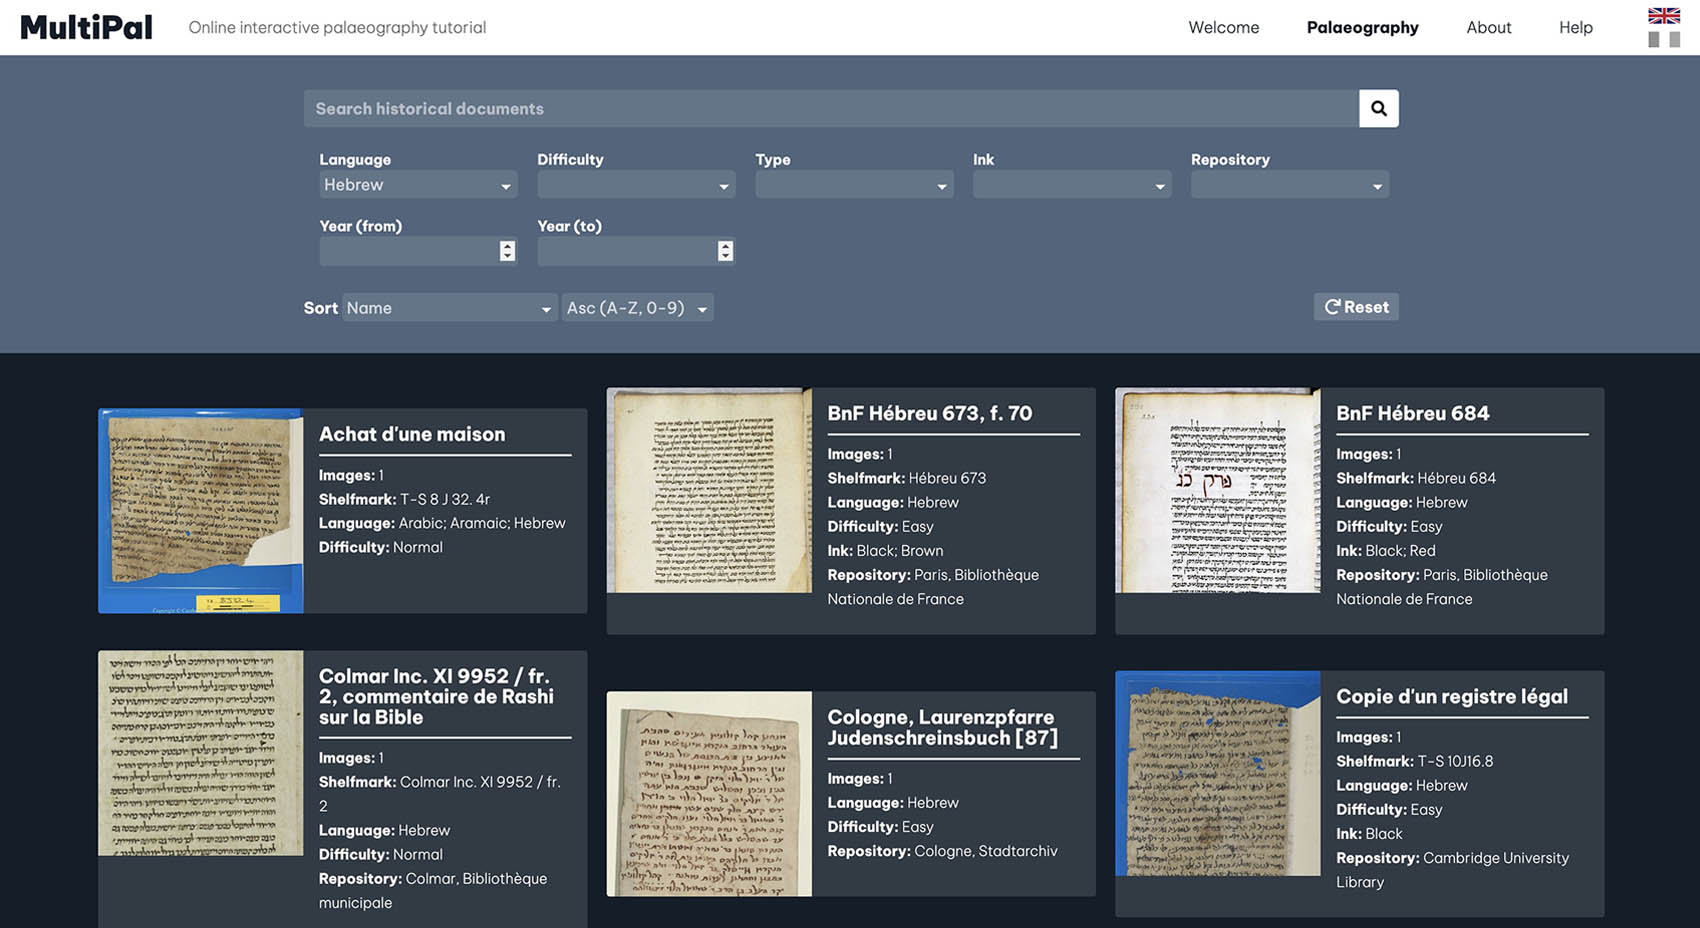
Task: Open the Ink filter dropdown
Action: click(1072, 184)
